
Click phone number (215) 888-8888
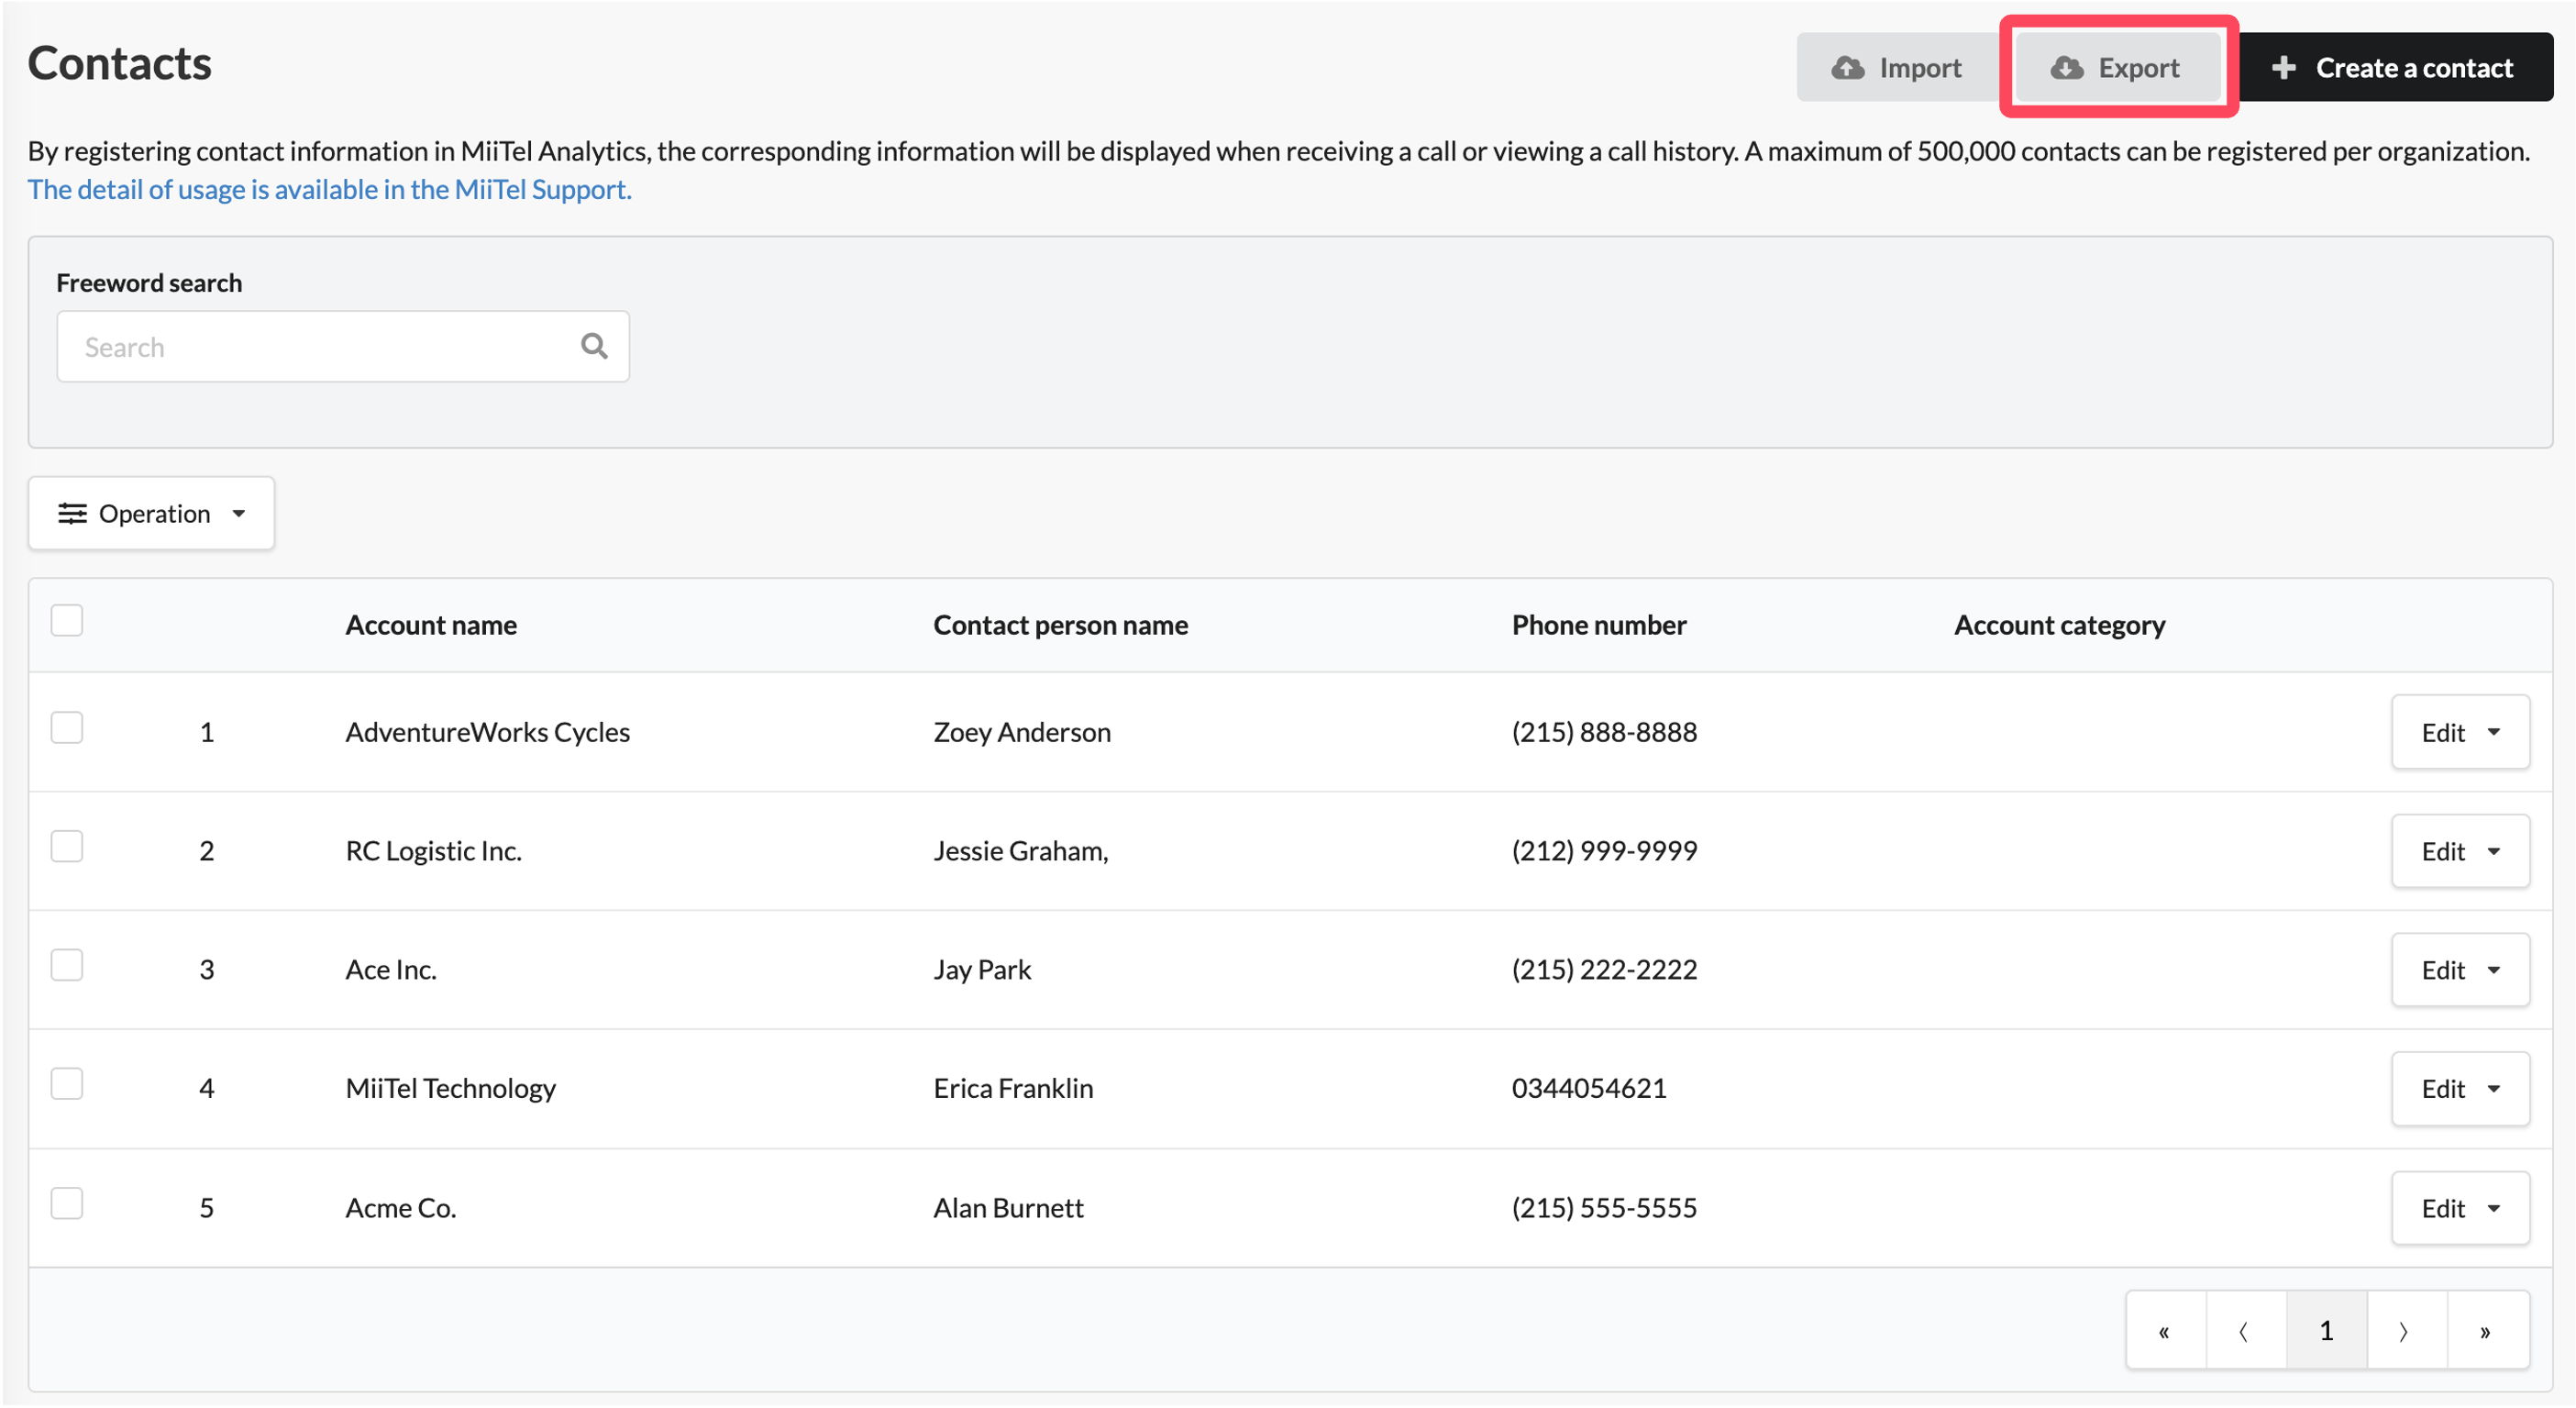click(1604, 732)
